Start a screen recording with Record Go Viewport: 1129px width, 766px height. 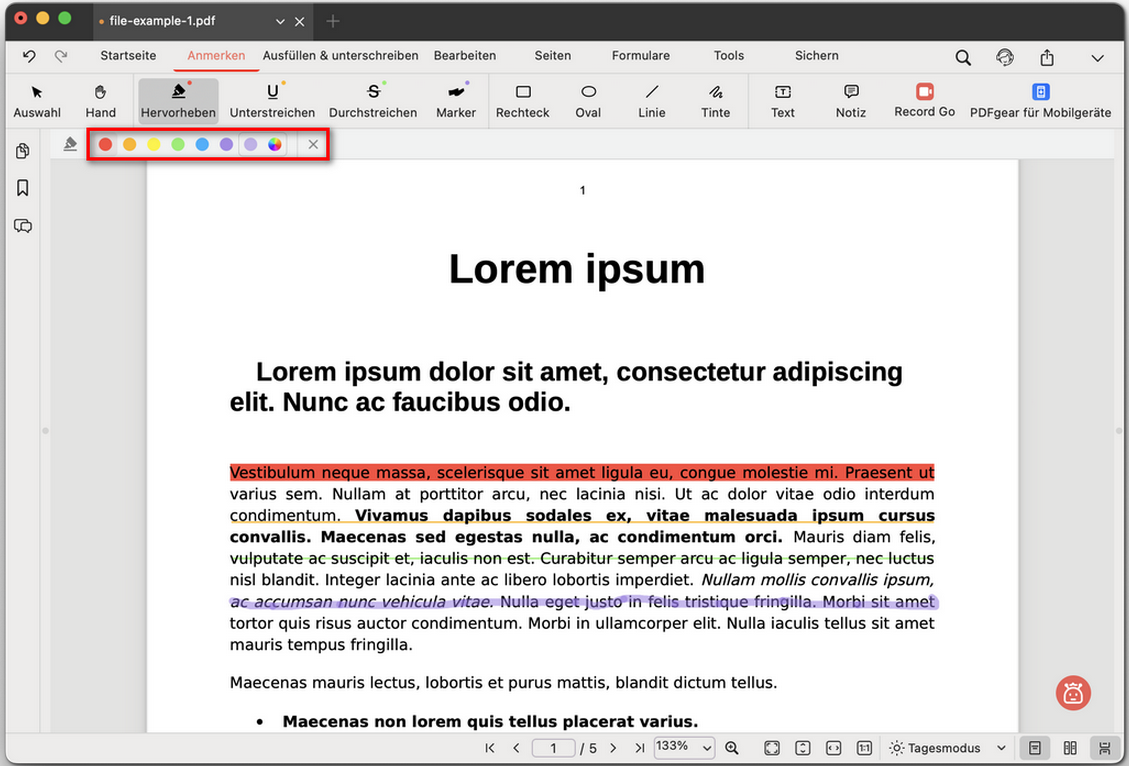(923, 100)
